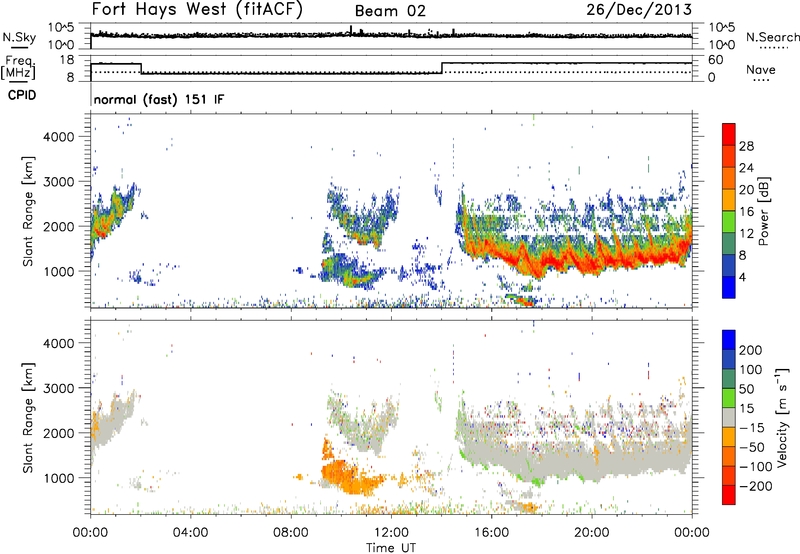
Task: Click the '-200' velocity scale value
Action: tap(756, 486)
